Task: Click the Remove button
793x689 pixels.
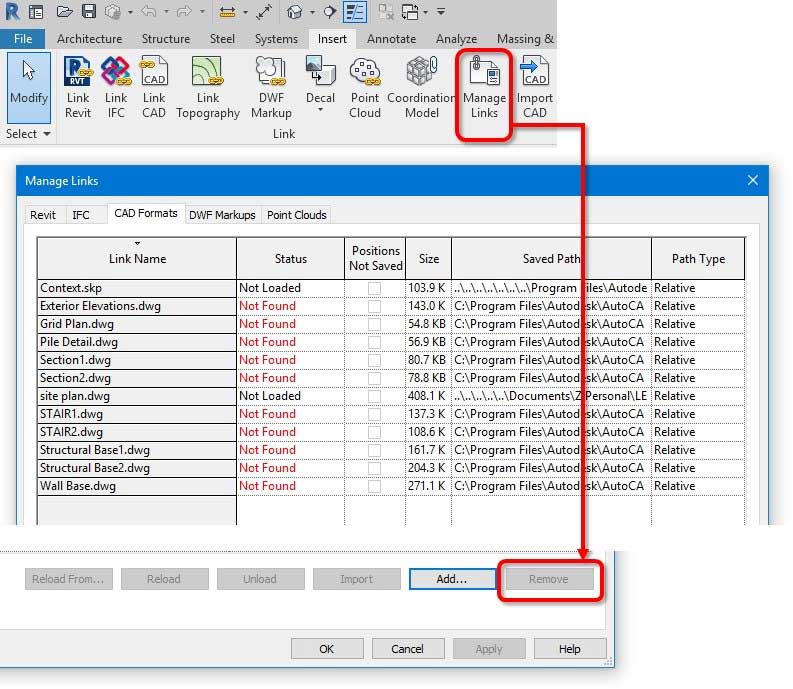Action: tap(548, 579)
